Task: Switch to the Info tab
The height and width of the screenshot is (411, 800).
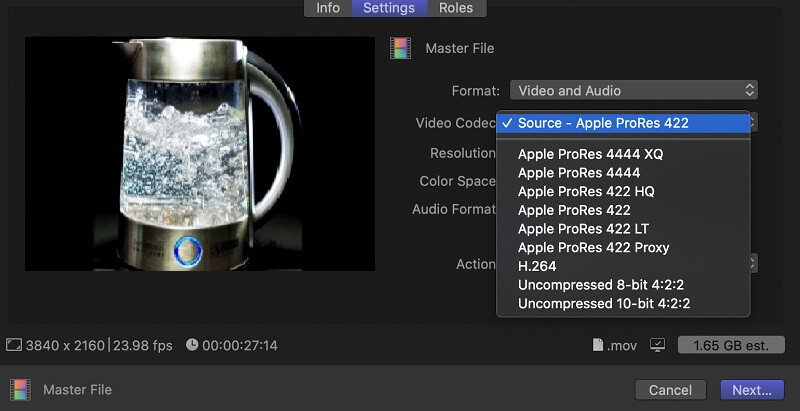Action: coord(328,8)
